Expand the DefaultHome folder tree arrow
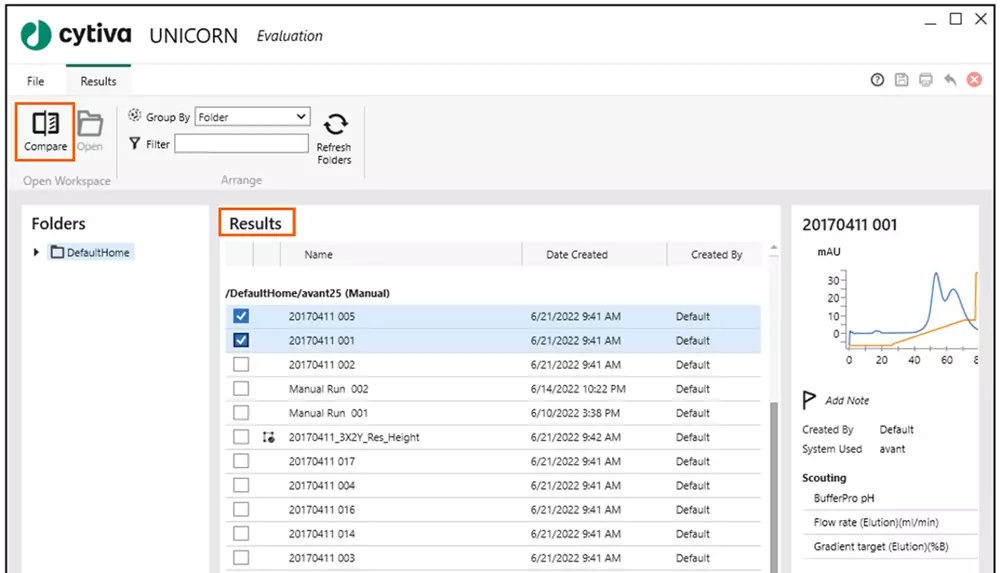 click(37, 253)
